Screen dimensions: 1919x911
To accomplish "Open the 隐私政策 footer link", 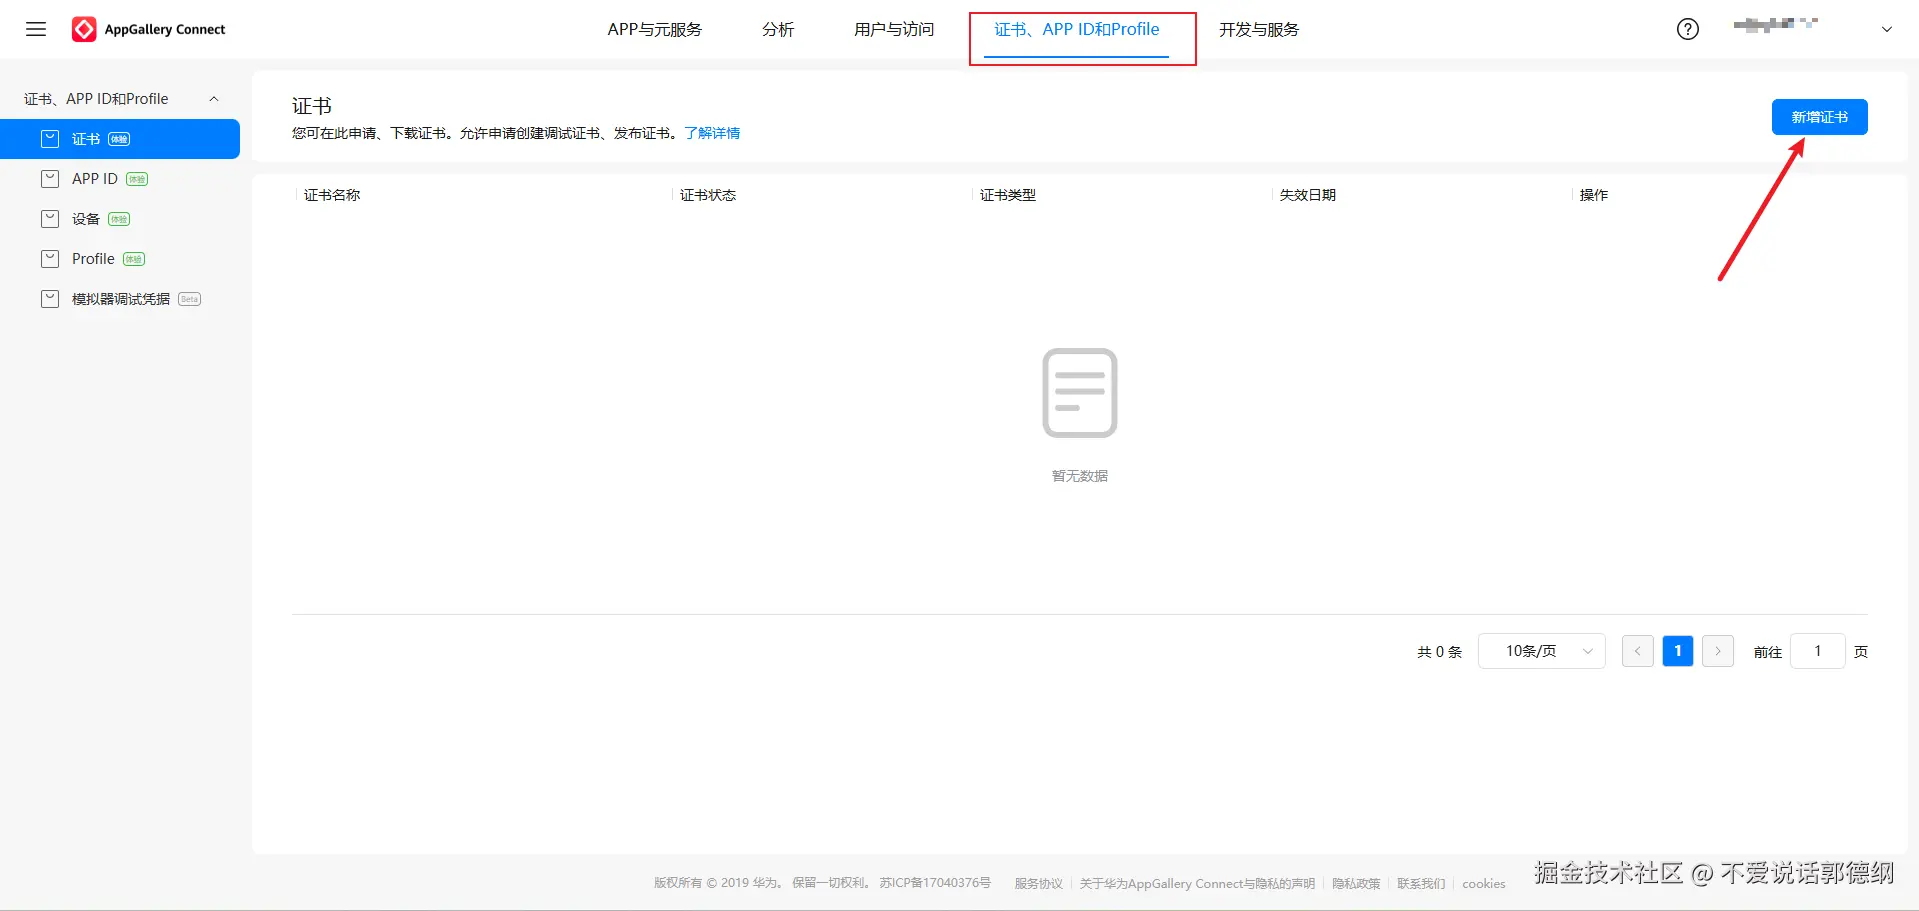I will click(x=1356, y=883).
